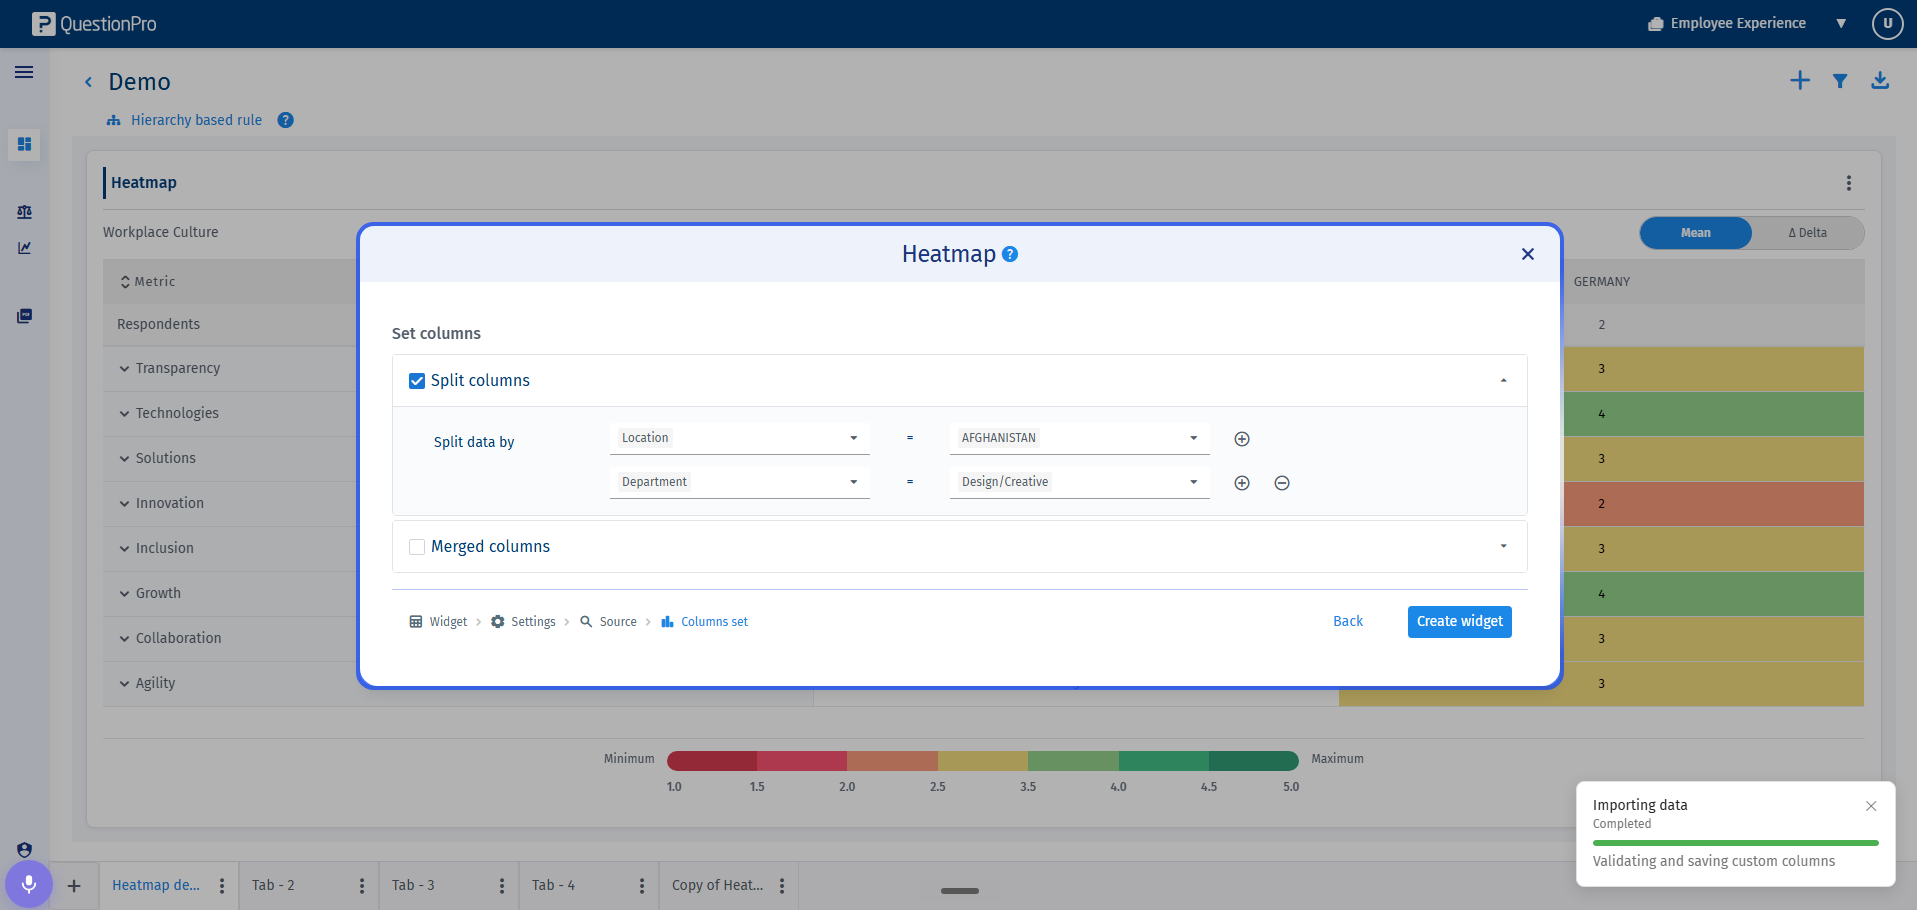Open Heatmap widget three-dot options
Viewport: 1917px width, 910px height.
click(1849, 183)
